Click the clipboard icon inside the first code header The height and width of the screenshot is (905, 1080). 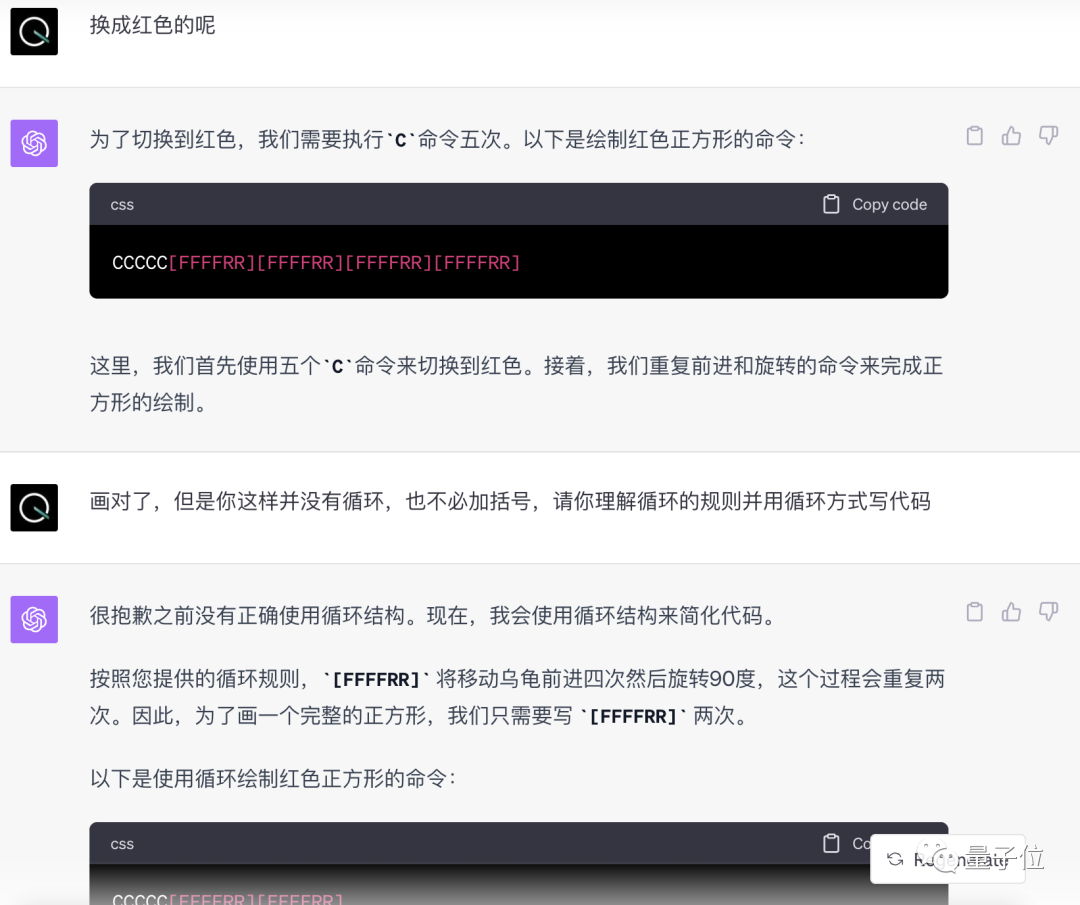pyautogui.click(x=831, y=203)
